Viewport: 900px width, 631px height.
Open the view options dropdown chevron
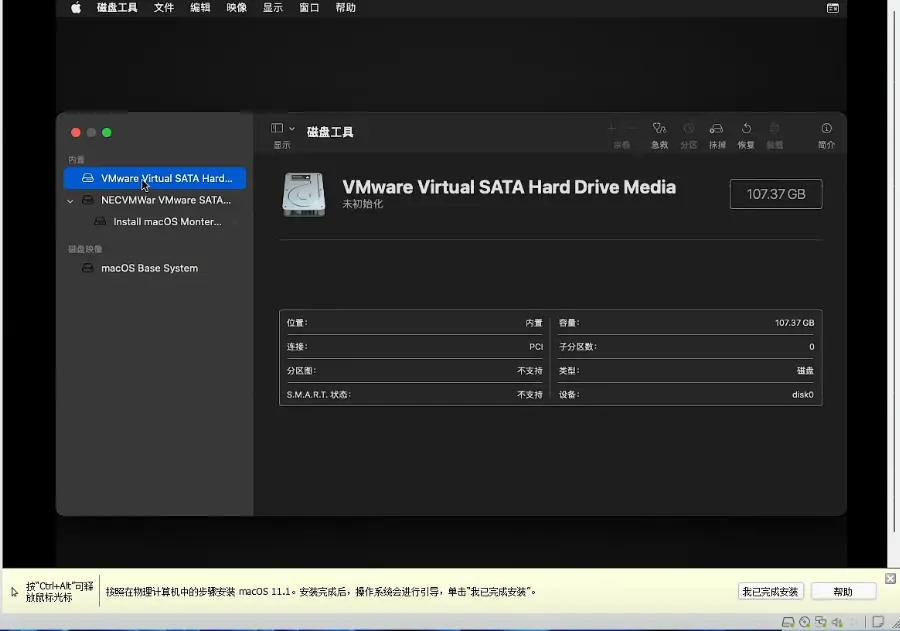pyautogui.click(x=292, y=129)
